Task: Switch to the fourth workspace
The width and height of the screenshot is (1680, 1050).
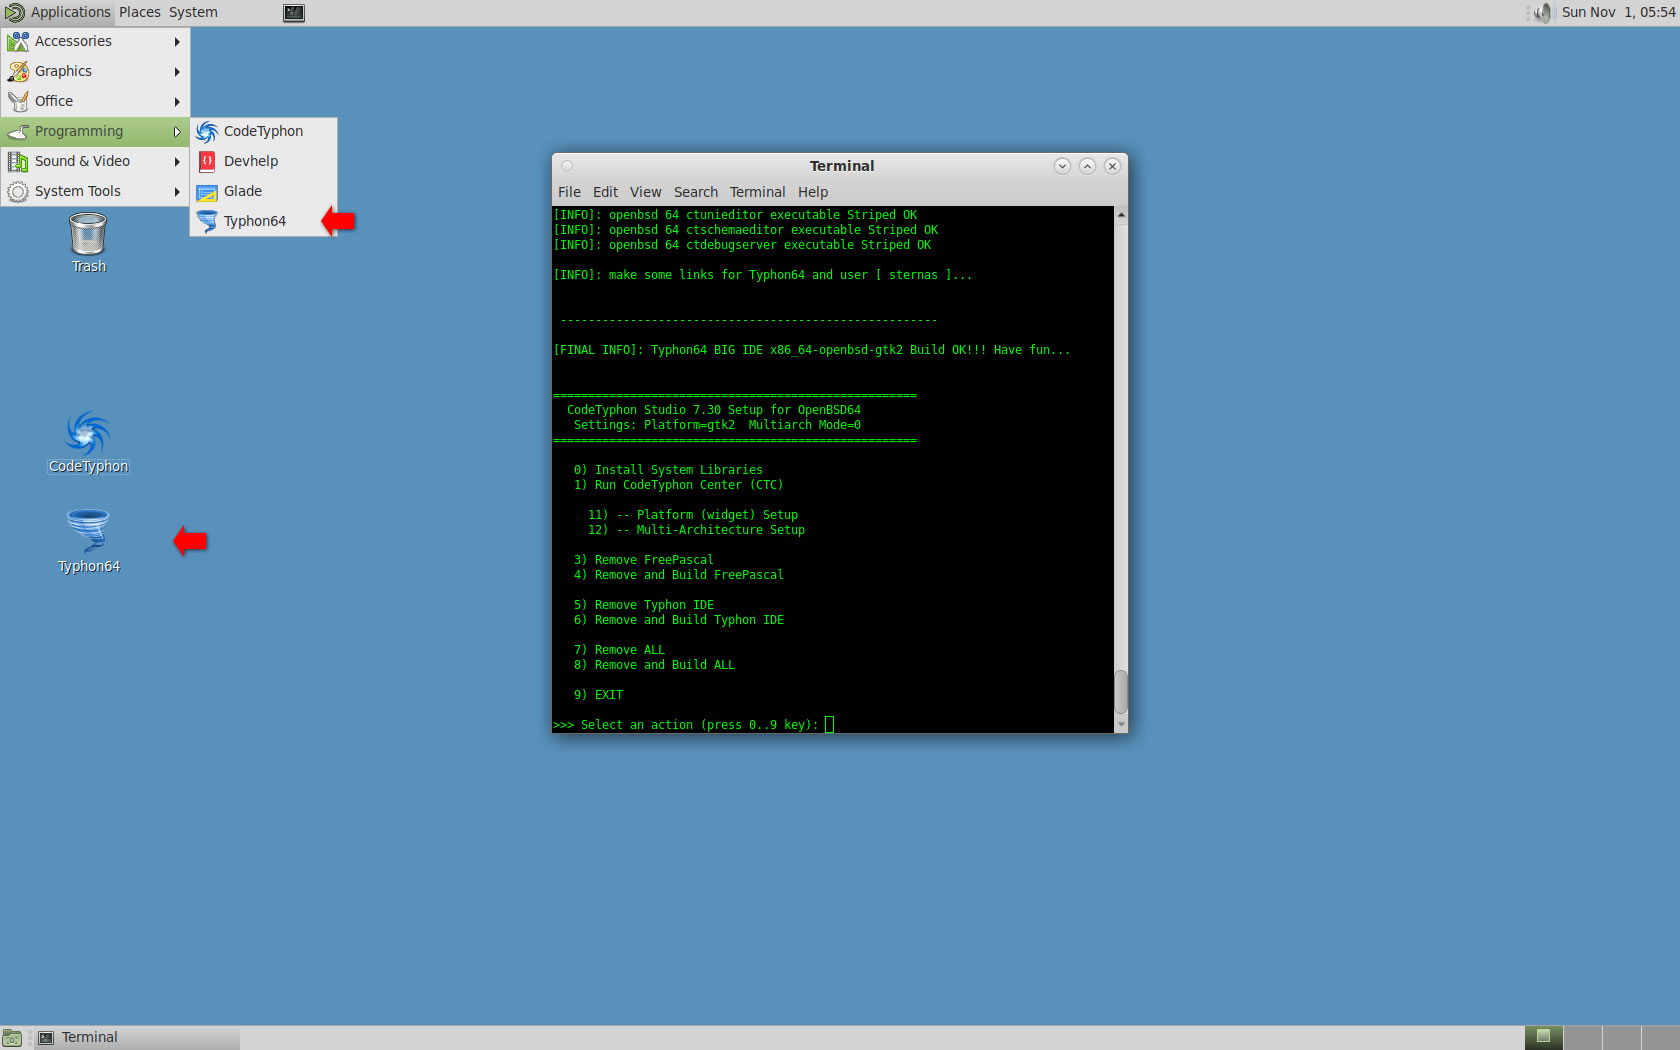Action: [1660, 1037]
